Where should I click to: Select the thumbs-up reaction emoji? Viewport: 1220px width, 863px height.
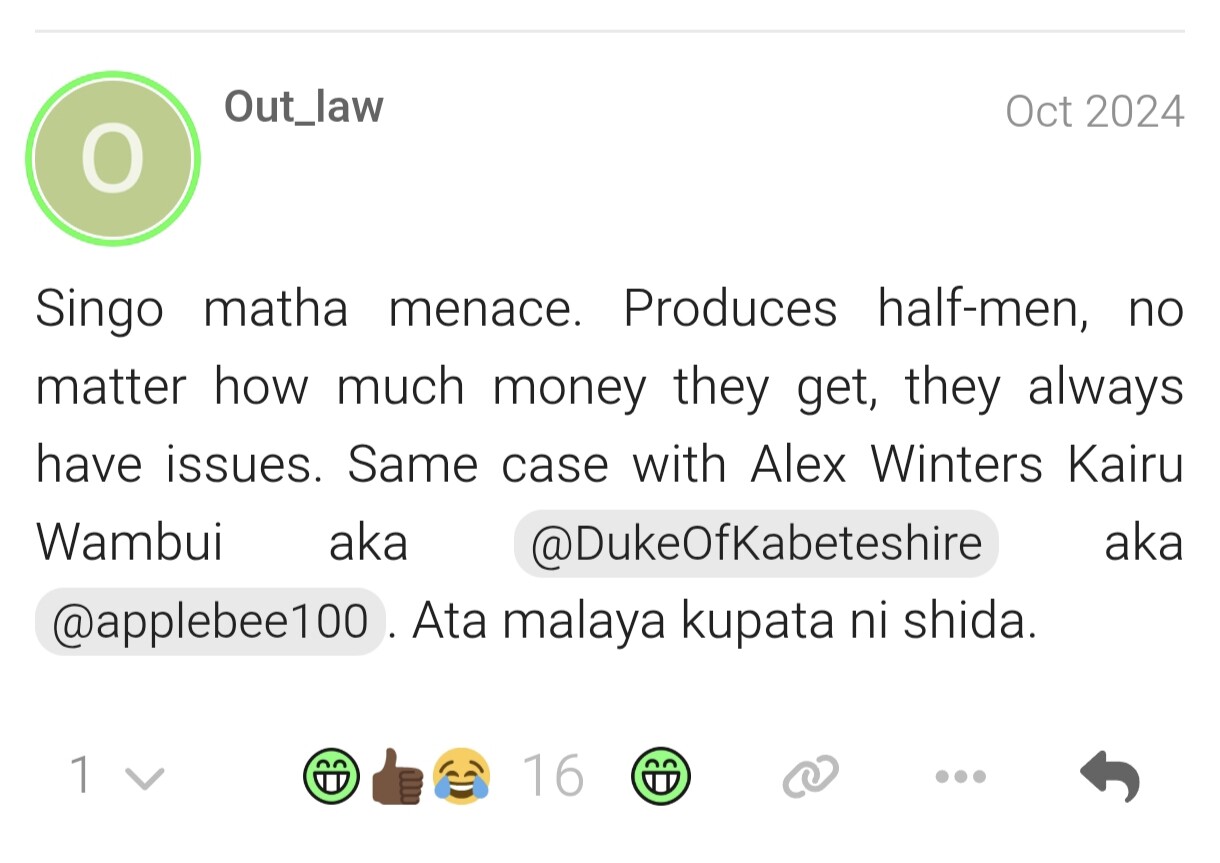coord(398,776)
